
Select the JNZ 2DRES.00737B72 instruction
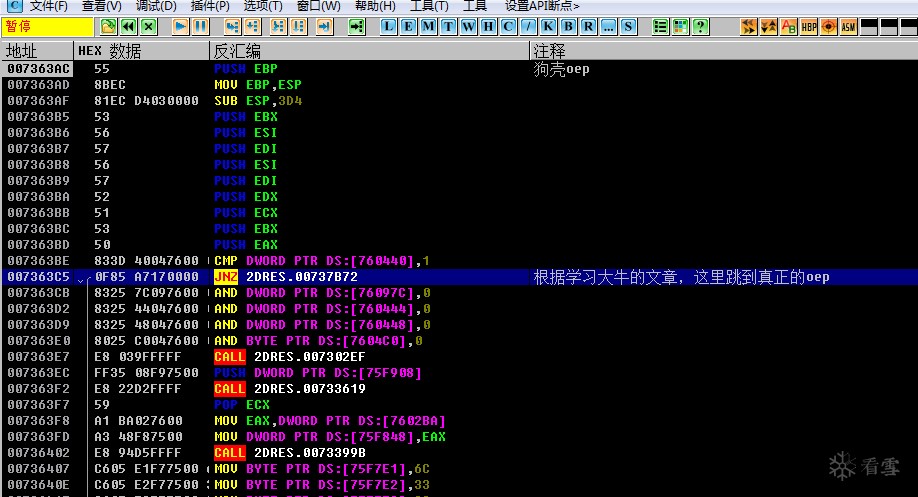point(286,277)
